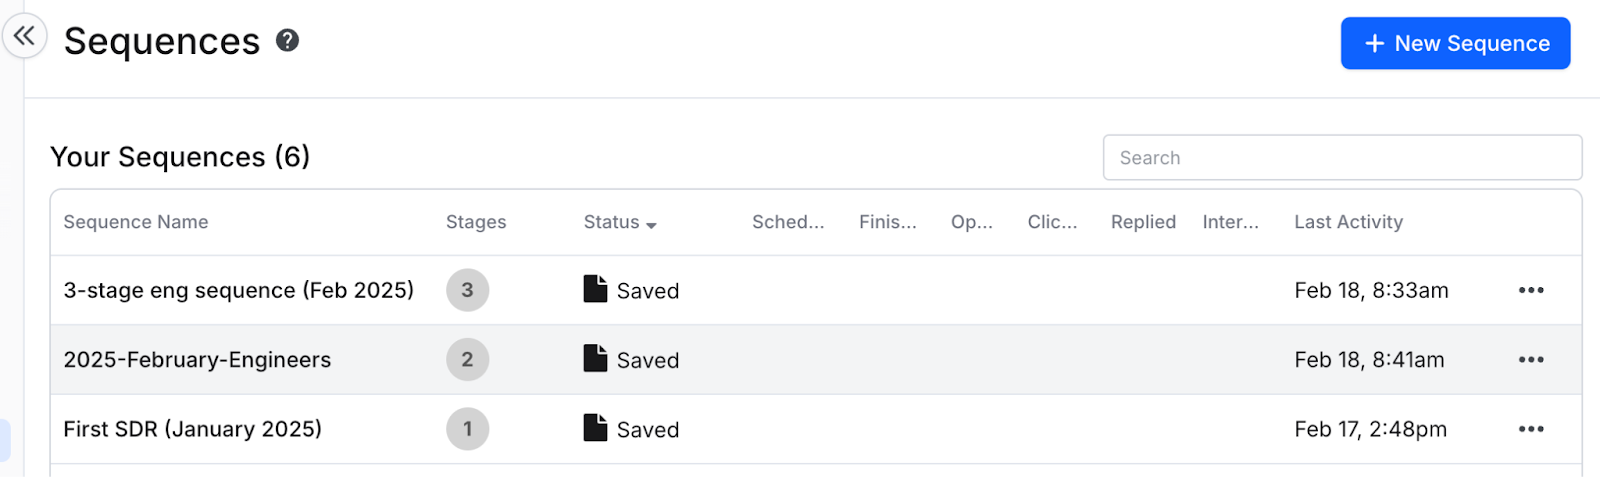Open the Sequences help question-mark icon
Viewport: 1600px width, 477px height.
point(288,41)
